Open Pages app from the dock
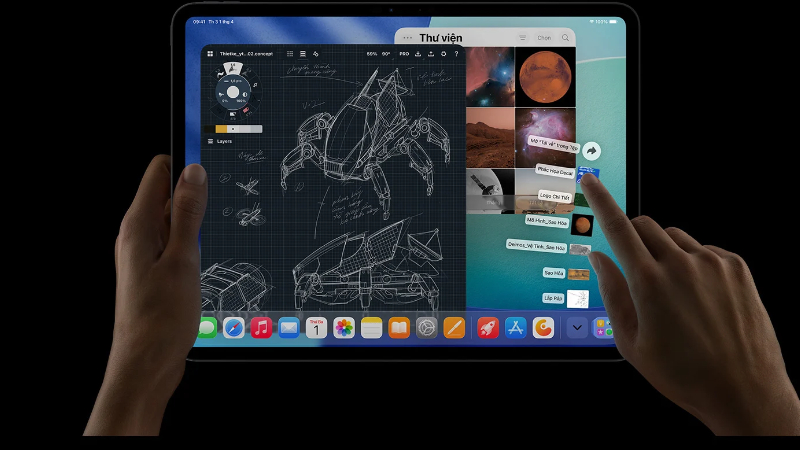 pyautogui.click(x=454, y=328)
